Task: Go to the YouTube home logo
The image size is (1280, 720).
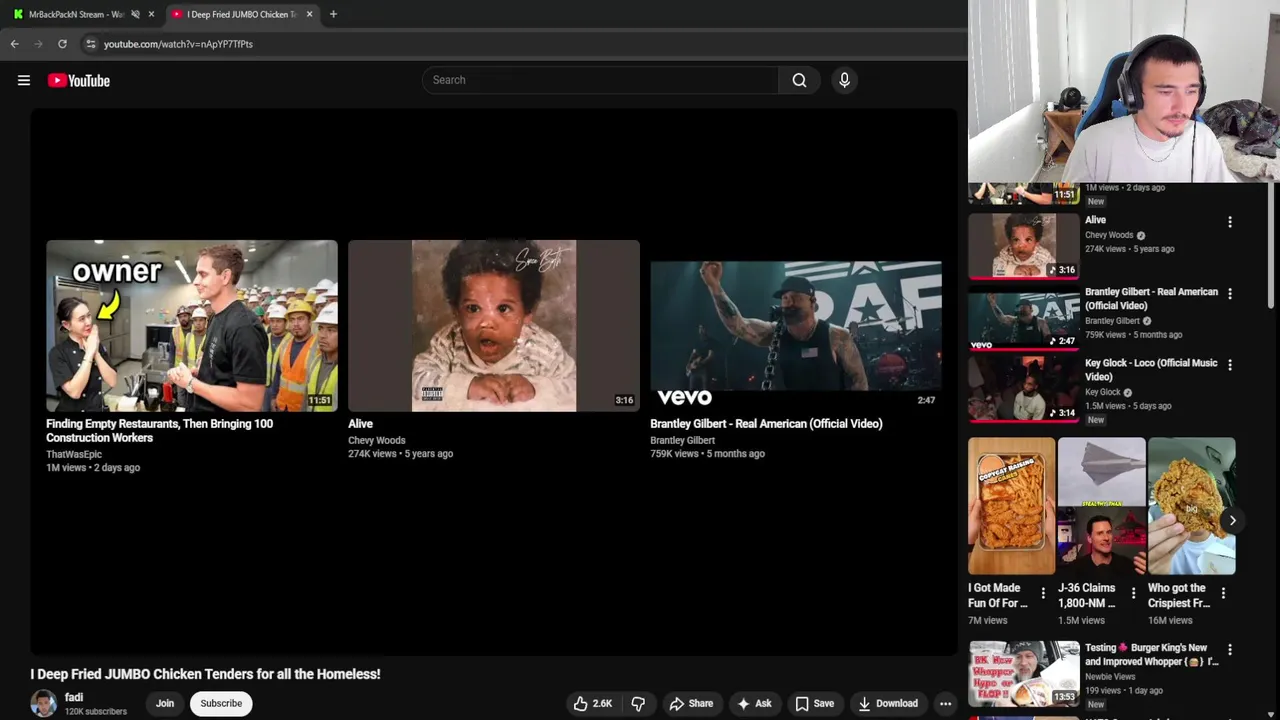Action: click(79, 81)
